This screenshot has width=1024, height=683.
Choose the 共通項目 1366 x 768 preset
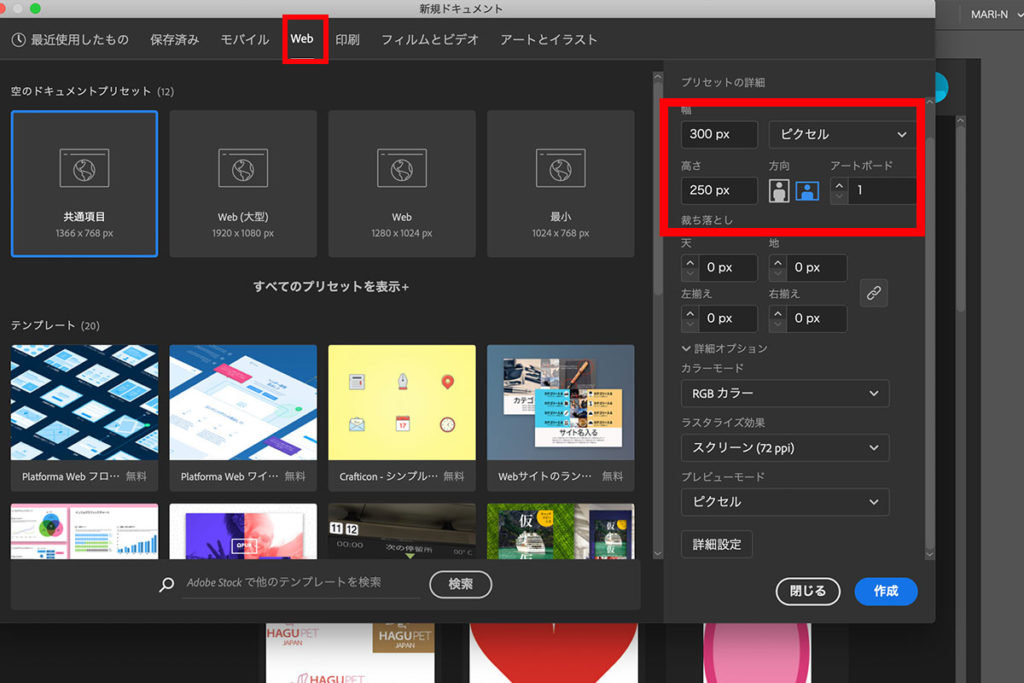tap(84, 183)
